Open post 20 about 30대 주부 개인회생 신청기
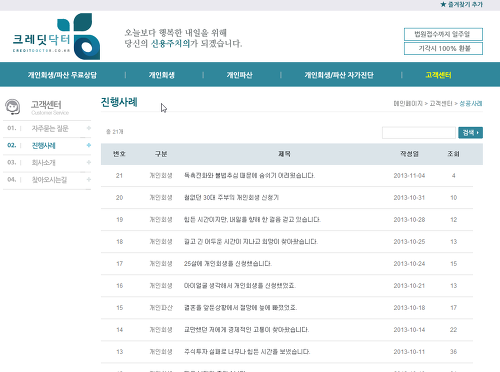The height and width of the screenshot is (372, 500). tap(231, 198)
